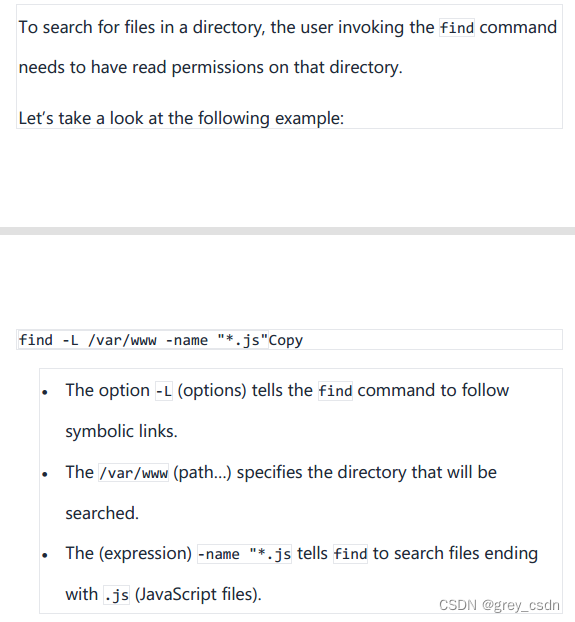The width and height of the screenshot is (575, 622).
Task: Click the '/var/www' inline code in second bullet
Action: [134, 473]
